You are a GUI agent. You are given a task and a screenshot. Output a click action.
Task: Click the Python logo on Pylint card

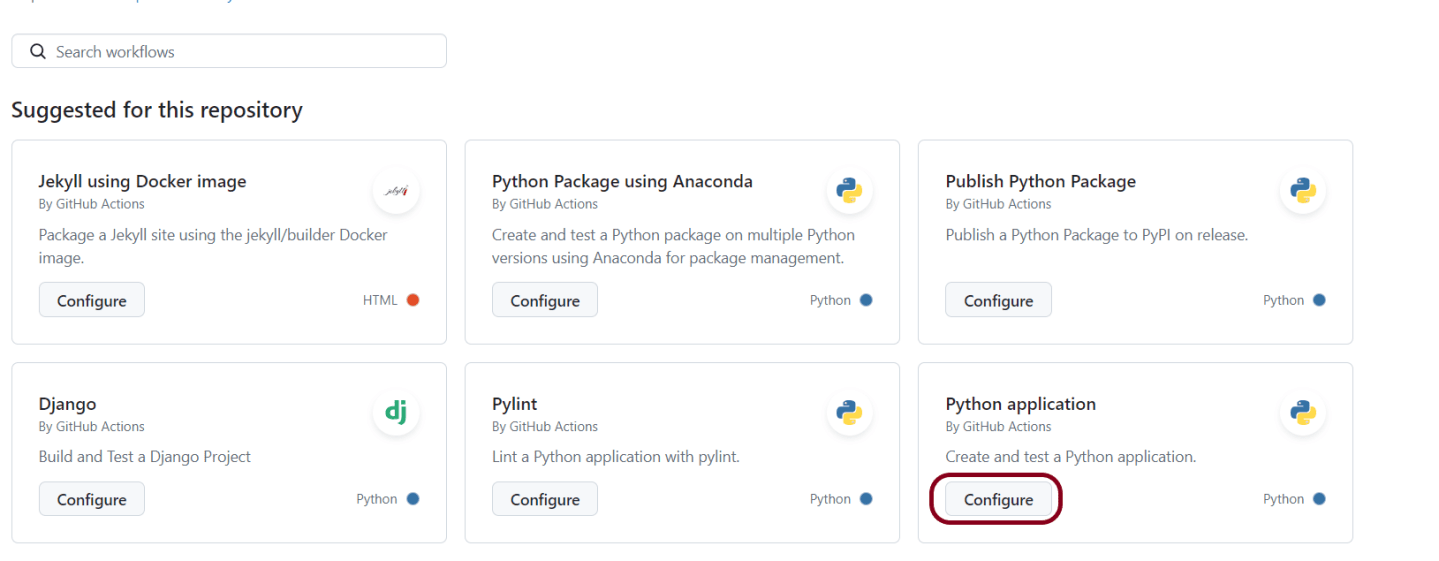pos(849,412)
